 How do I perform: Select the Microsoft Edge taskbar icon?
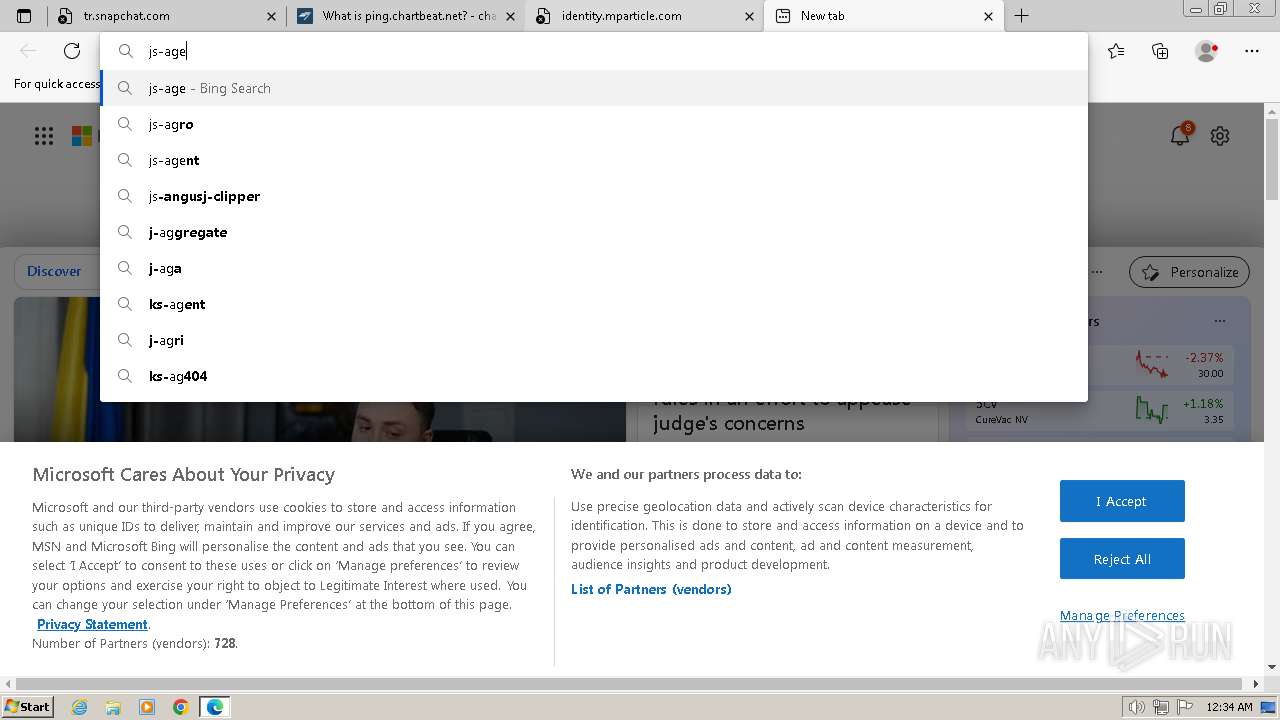pos(214,707)
